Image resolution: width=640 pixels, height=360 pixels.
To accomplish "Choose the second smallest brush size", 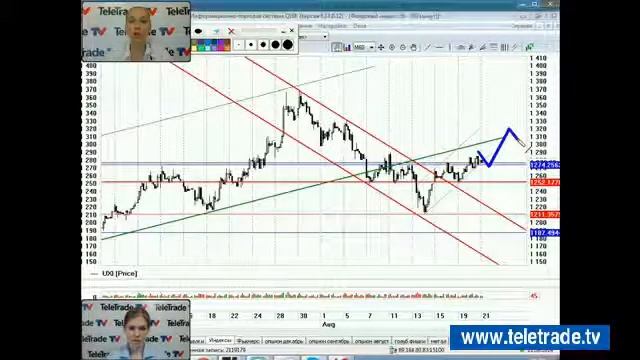I will [251, 45].
